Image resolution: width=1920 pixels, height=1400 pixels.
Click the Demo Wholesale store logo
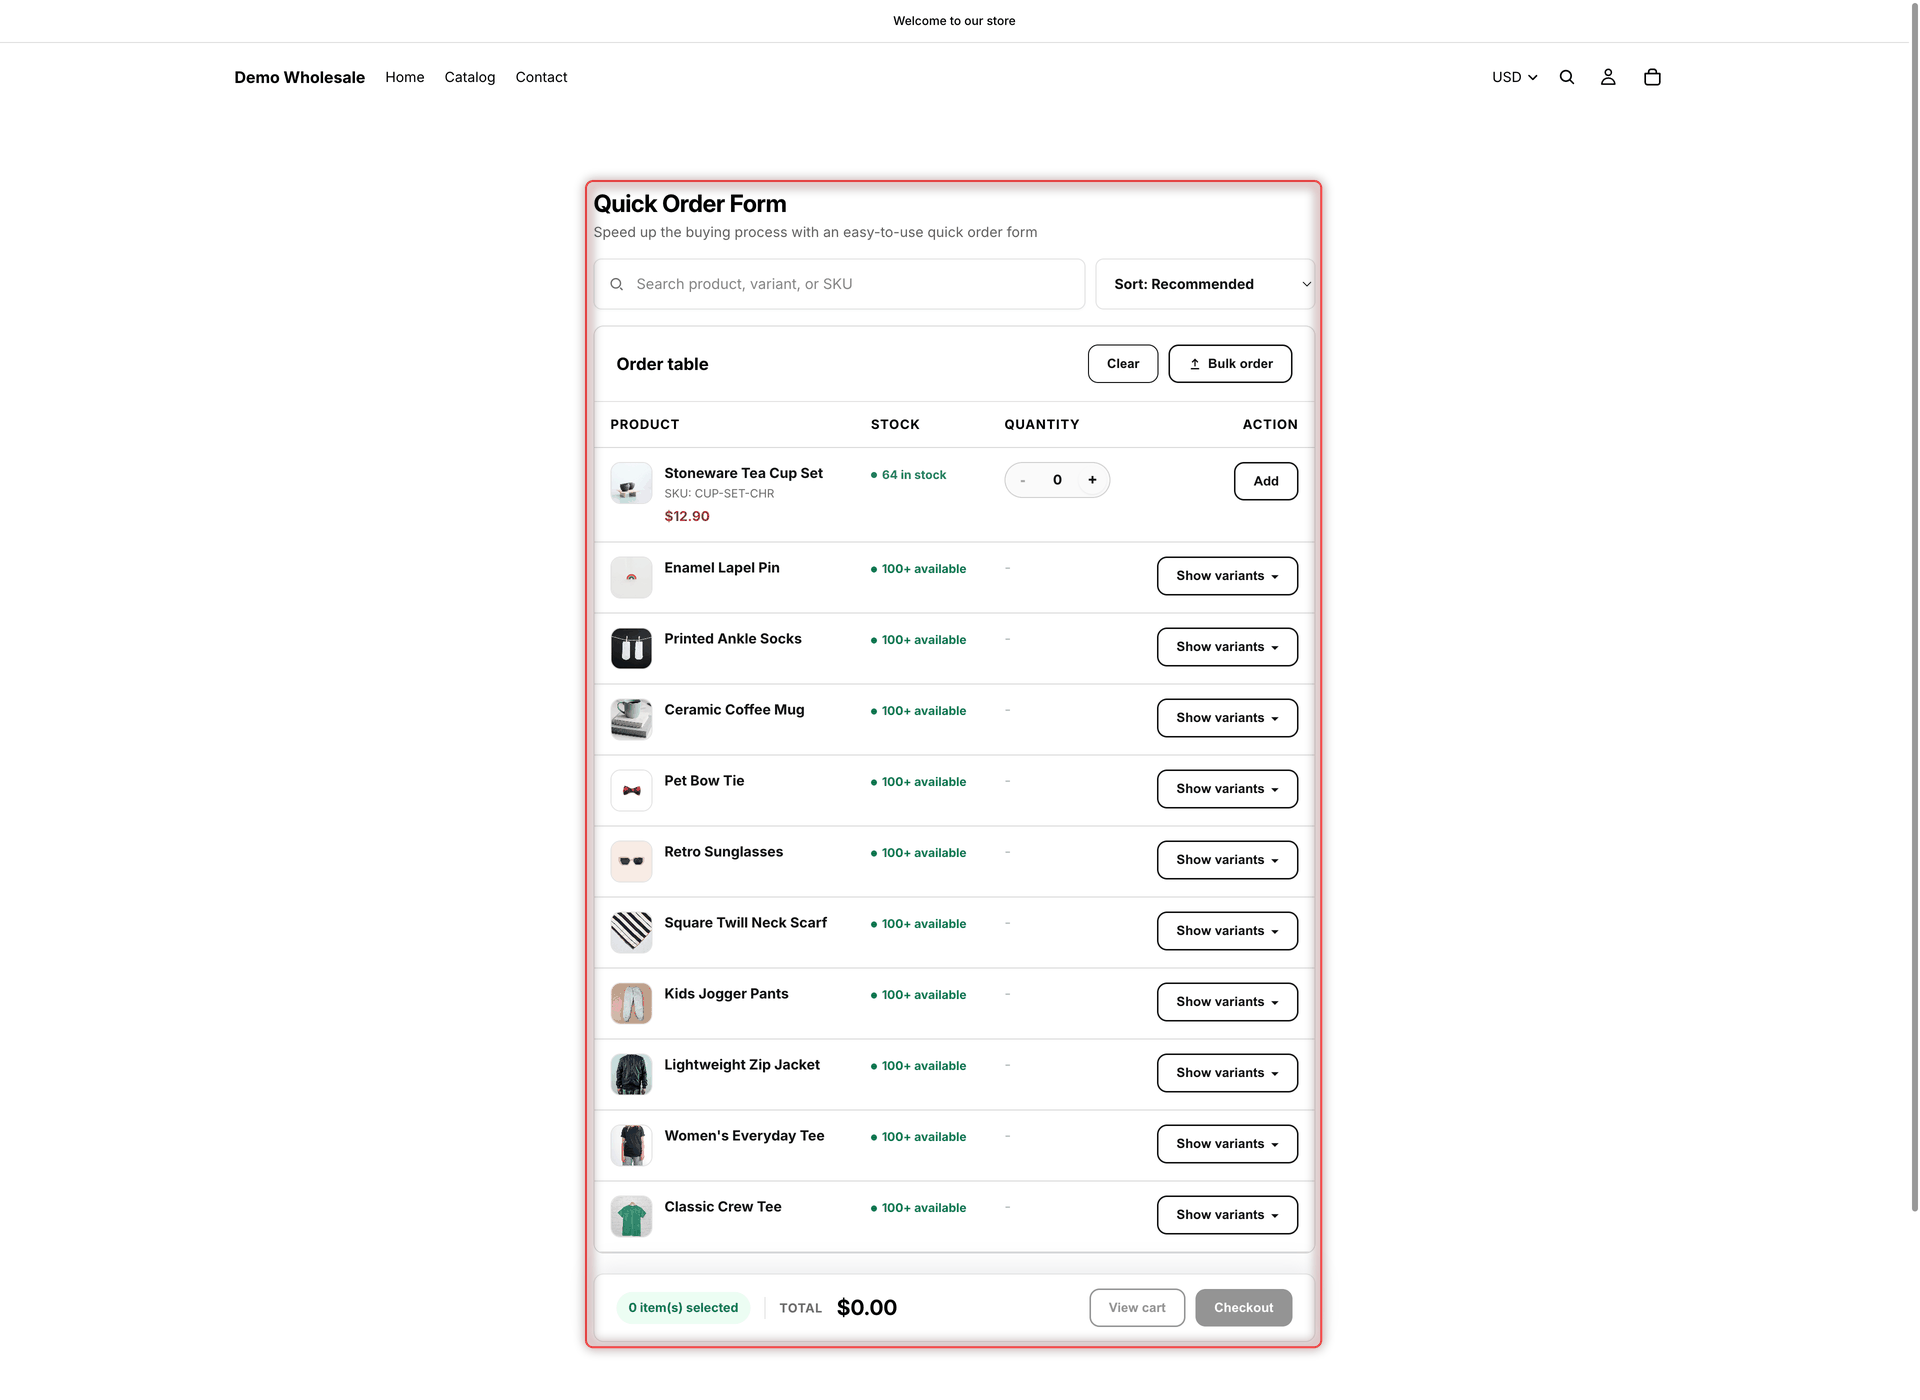[x=299, y=77]
